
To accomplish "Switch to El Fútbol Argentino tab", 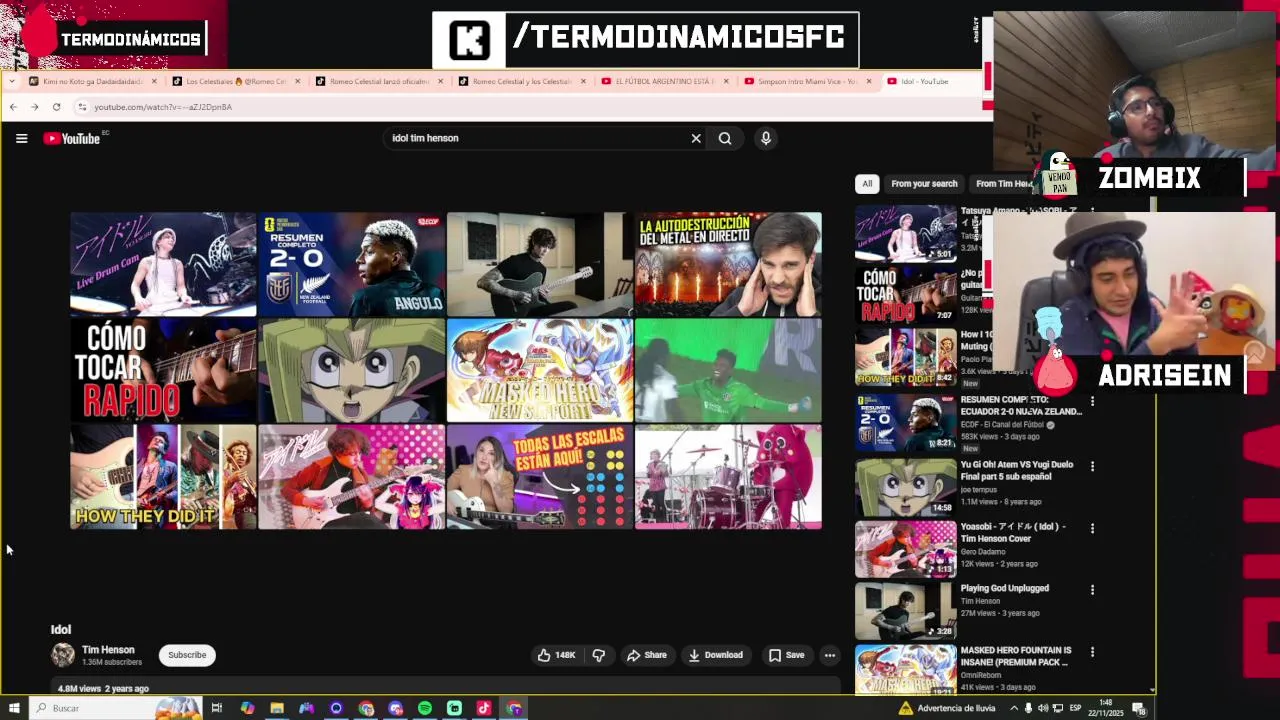I will click(666, 81).
